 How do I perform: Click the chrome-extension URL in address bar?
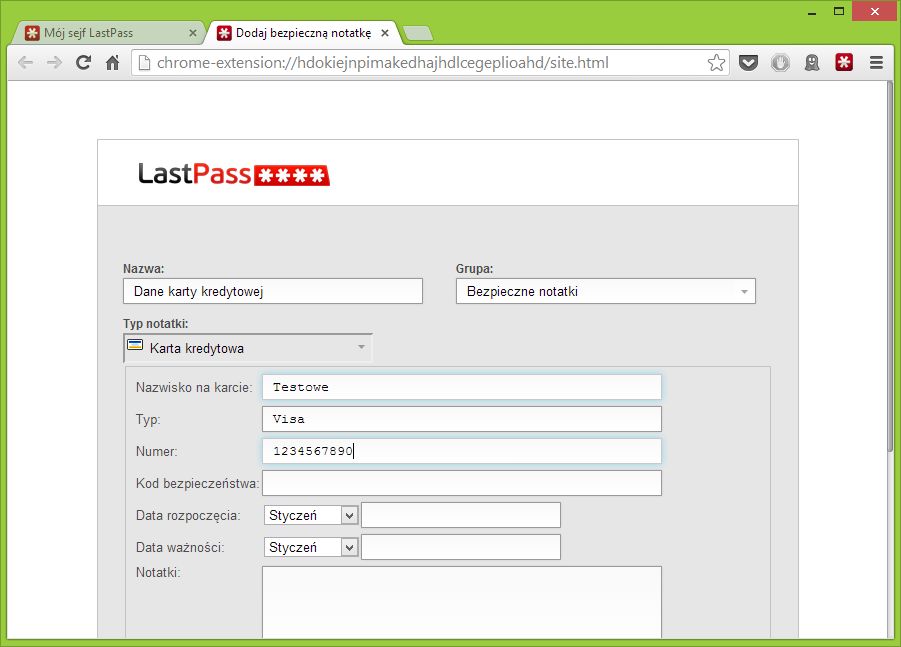[x=383, y=63]
